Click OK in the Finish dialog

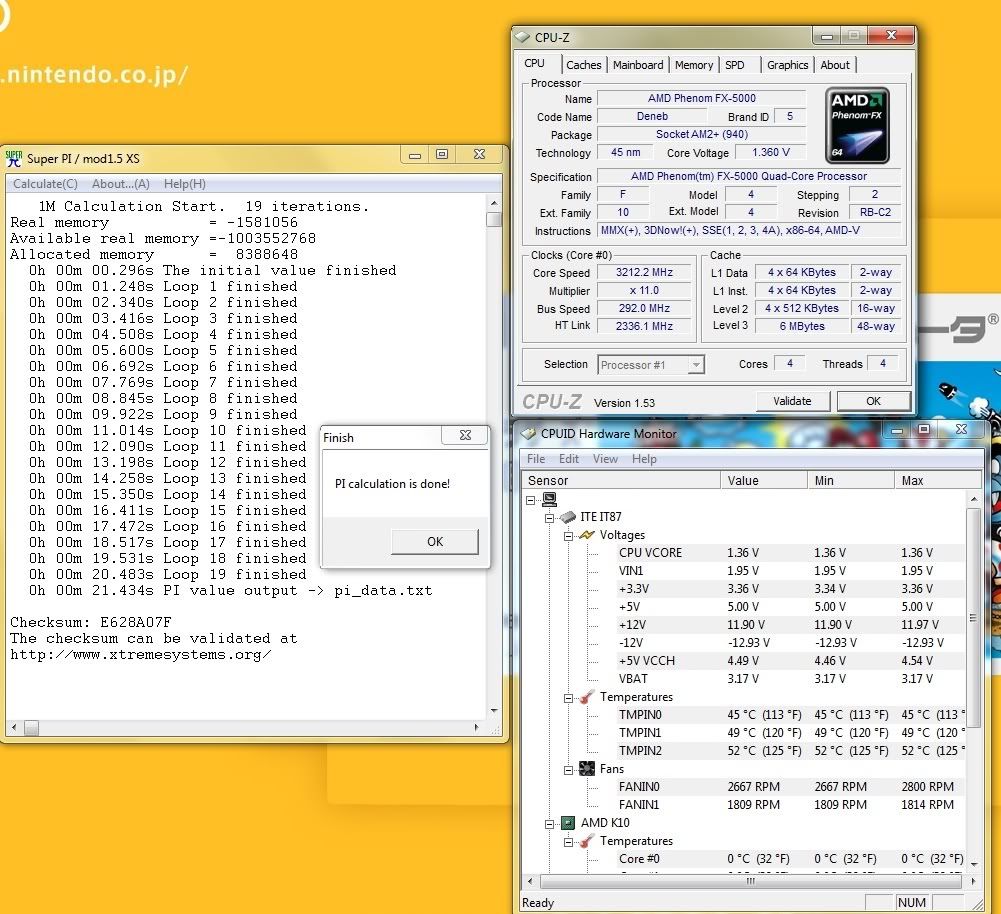435,542
